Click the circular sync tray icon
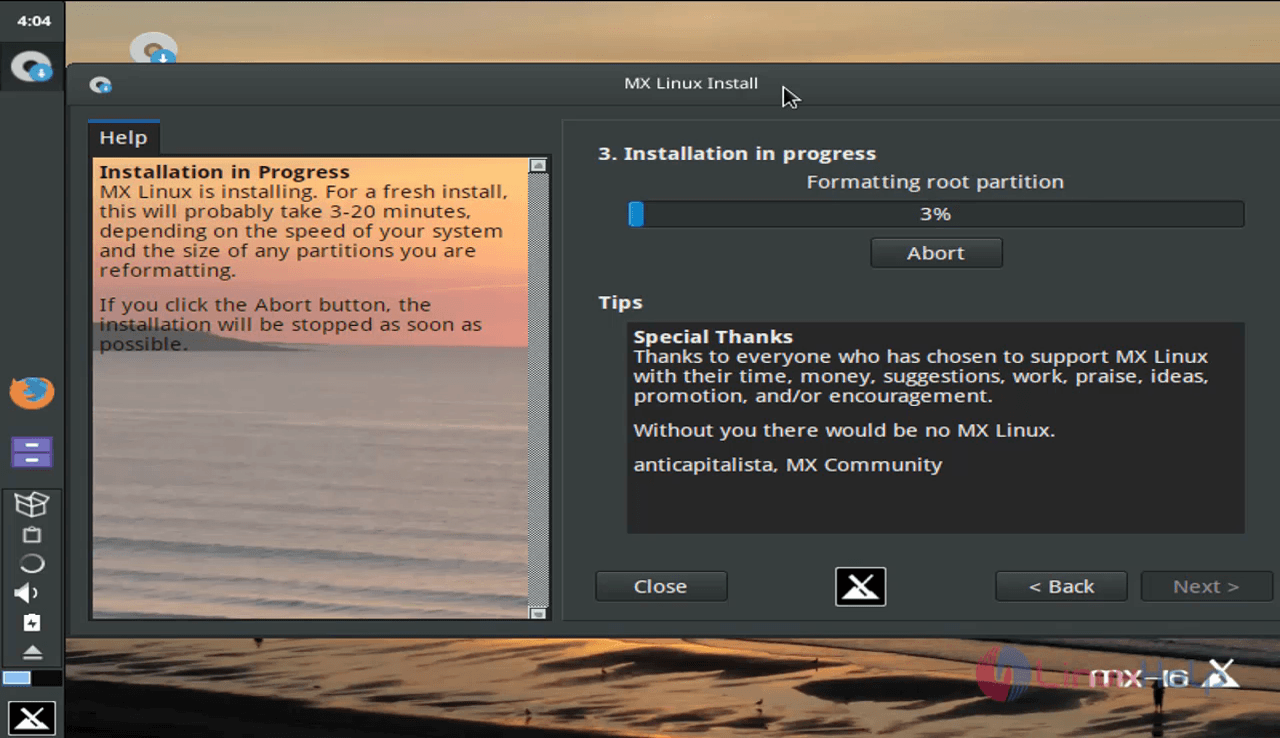The height and width of the screenshot is (738, 1280). click(32, 563)
